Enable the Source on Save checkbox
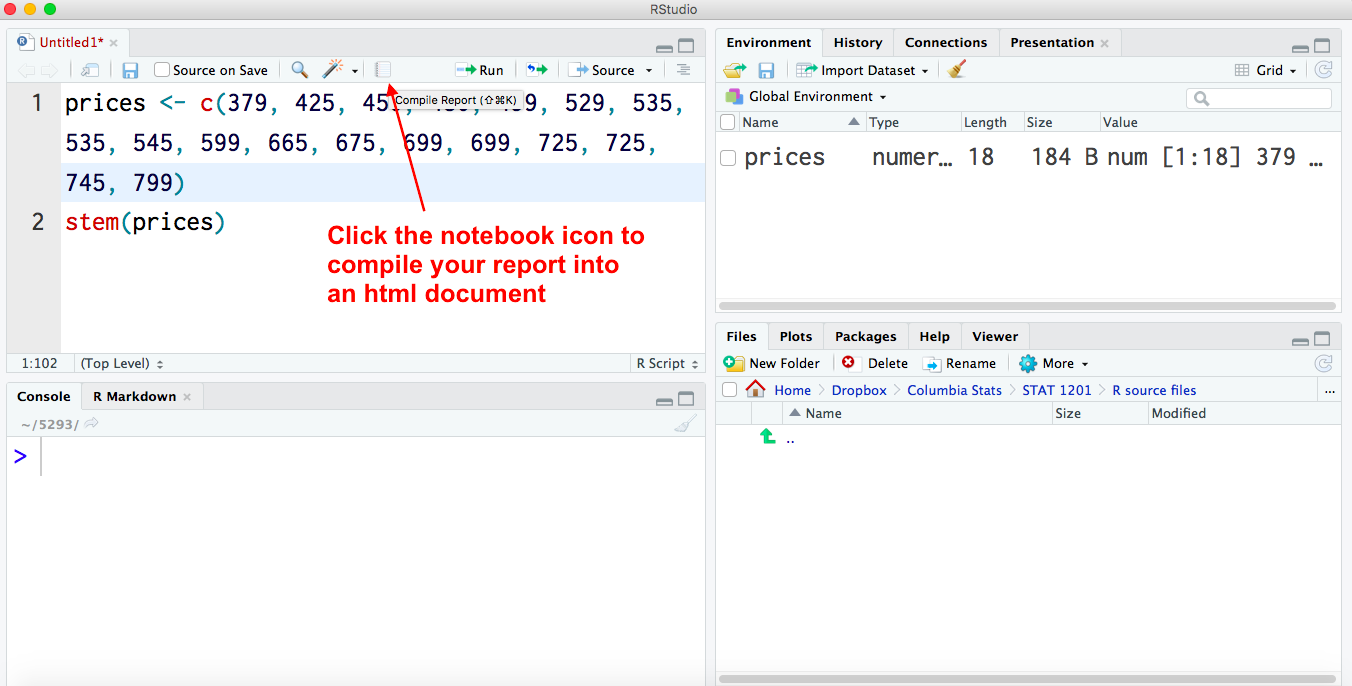Image resolution: width=1352 pixels, height=686 pixels. (161, 70)
